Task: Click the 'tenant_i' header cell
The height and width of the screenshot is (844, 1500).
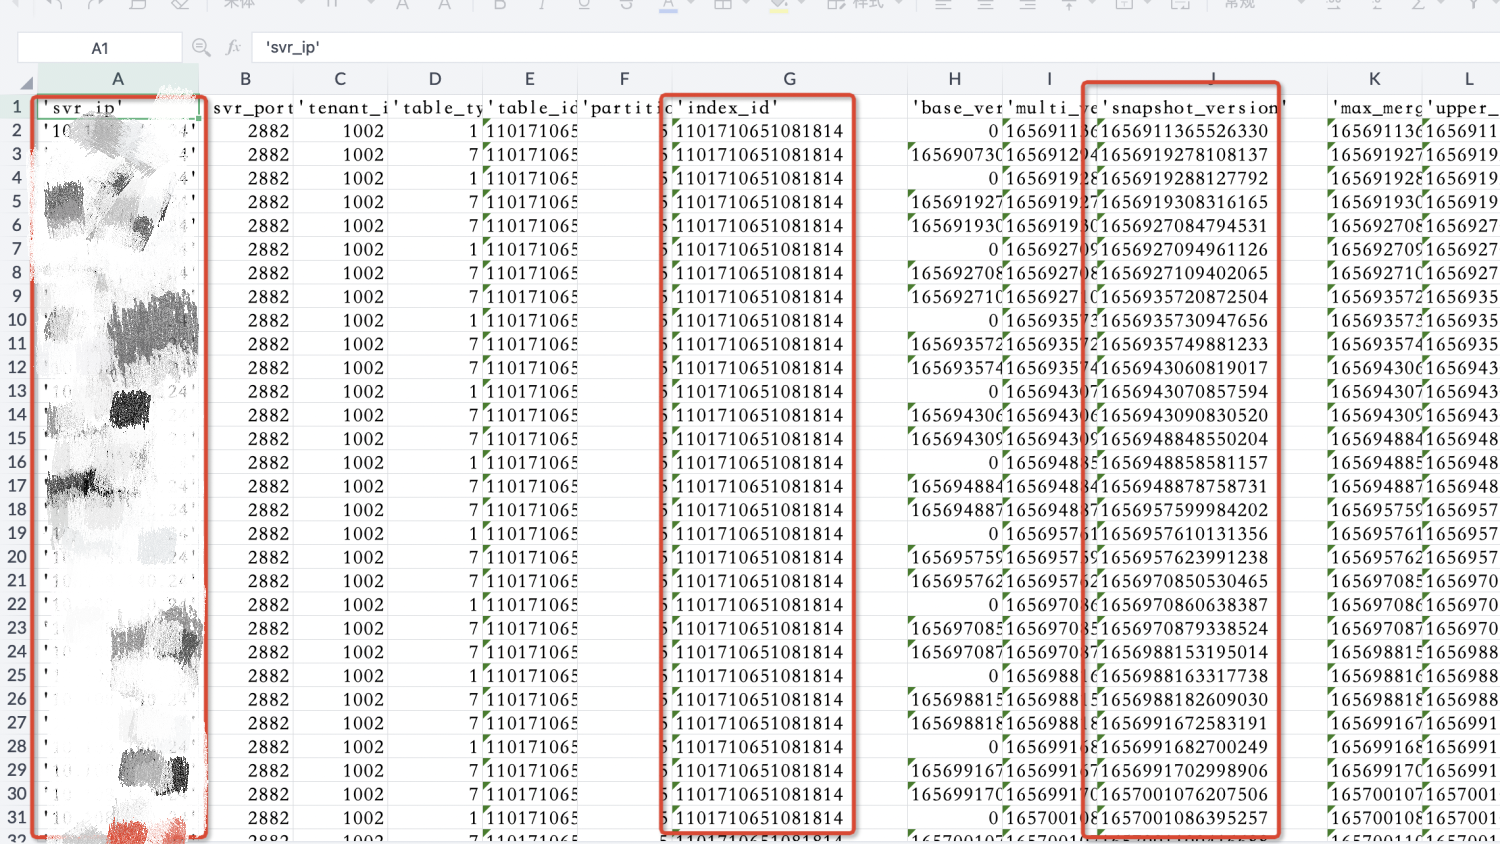Action: coord(340,107)
